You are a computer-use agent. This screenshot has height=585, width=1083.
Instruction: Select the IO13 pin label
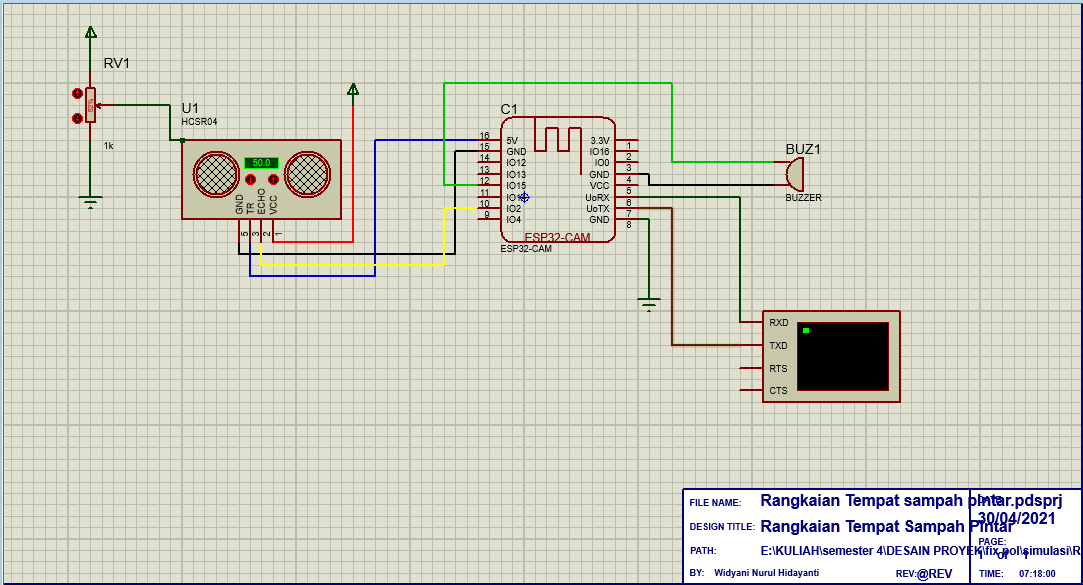click(x=516, y=175)
